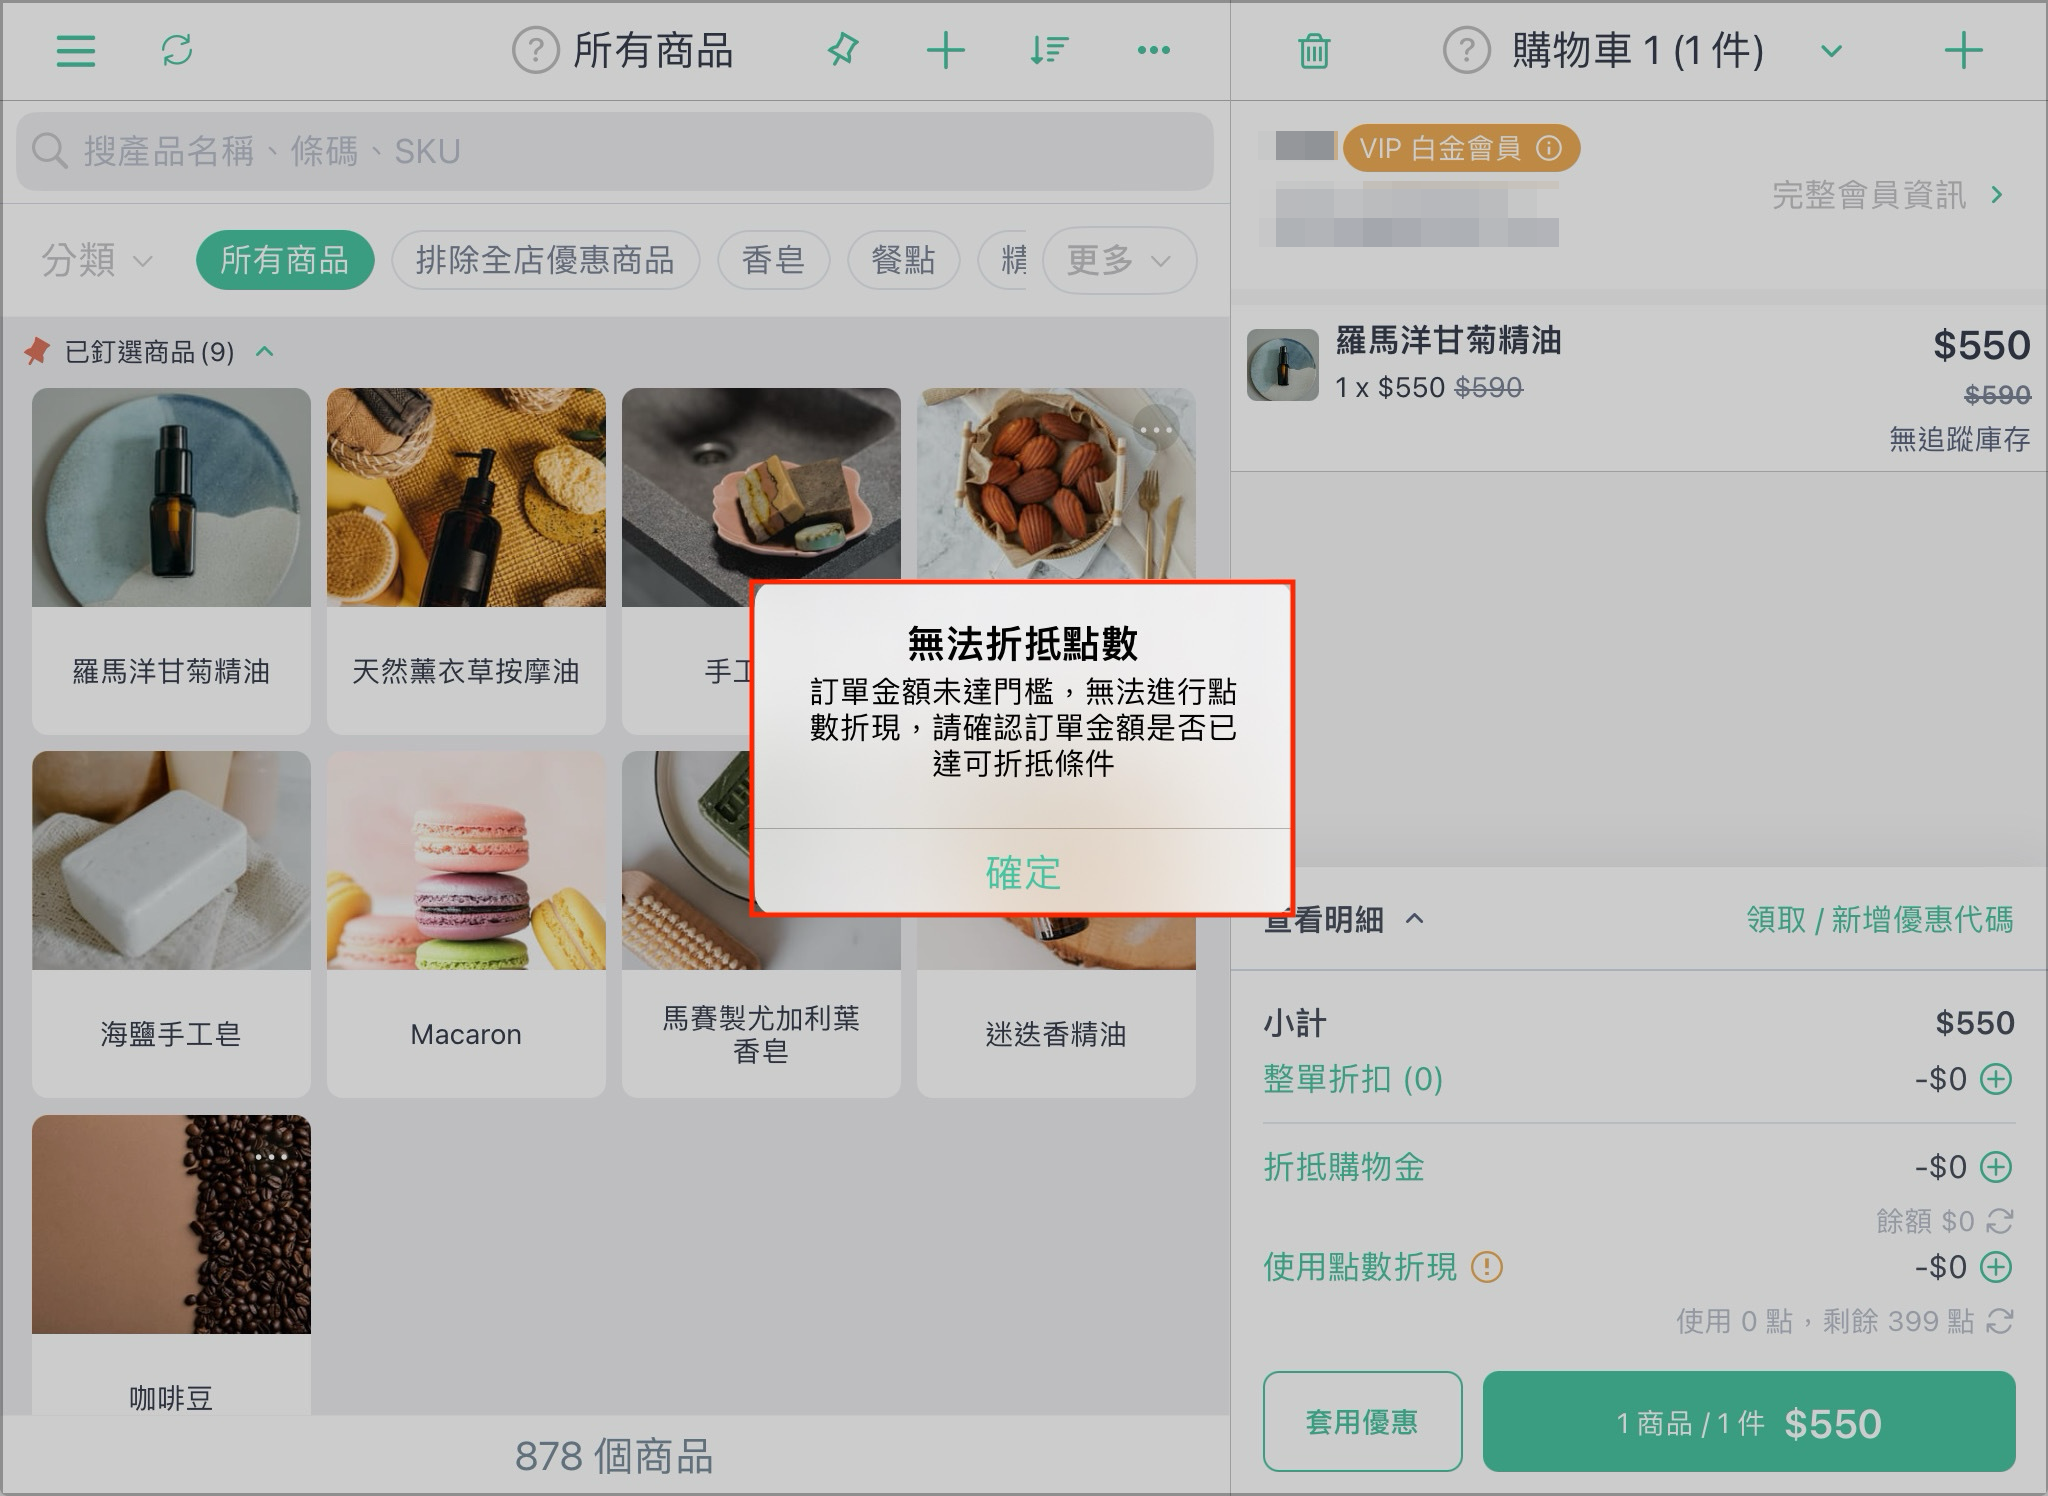Click the pin products icon

click(843, 50)
